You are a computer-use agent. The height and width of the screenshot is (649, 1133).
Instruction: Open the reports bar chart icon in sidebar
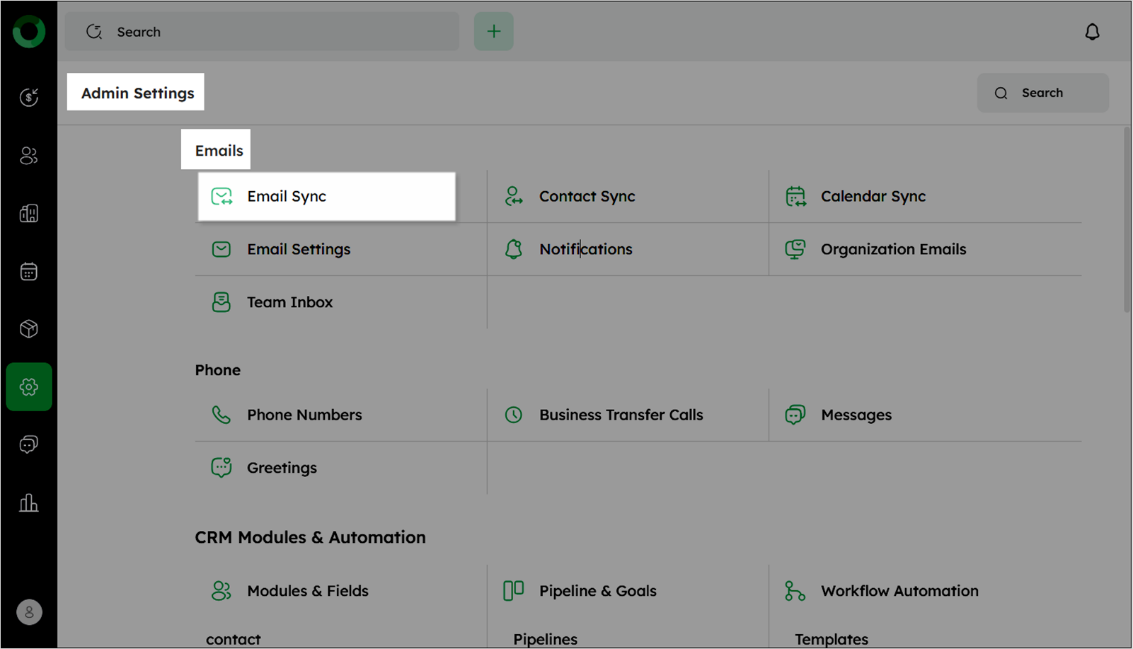coord(29,503)
